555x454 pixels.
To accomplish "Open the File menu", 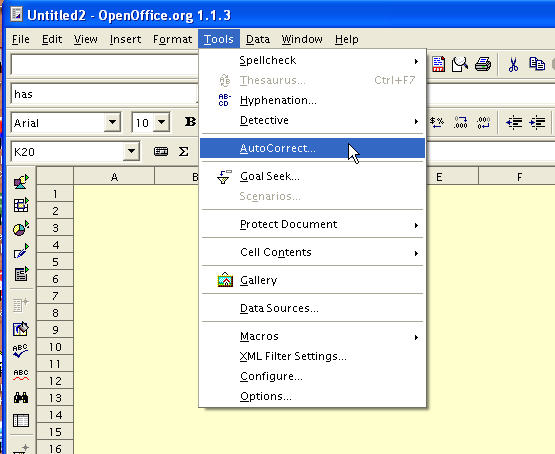I will click(x=21, y=39).
